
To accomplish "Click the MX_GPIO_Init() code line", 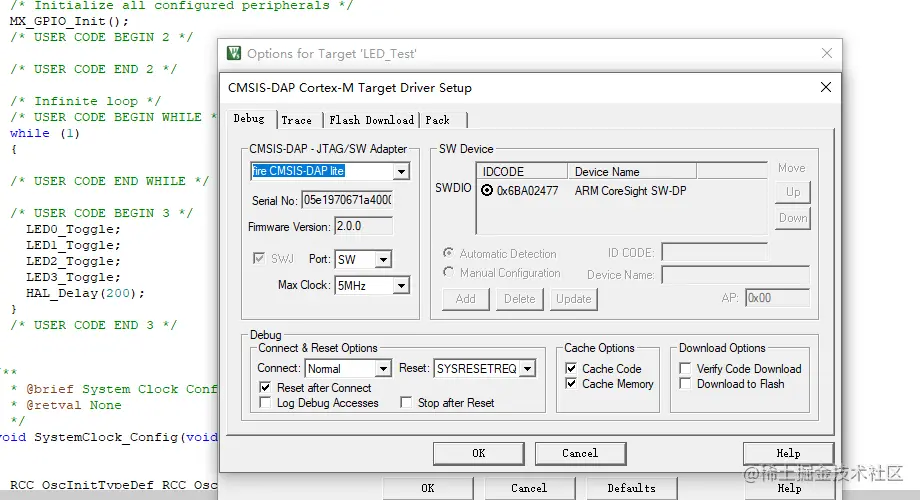I will coord(69,21).
